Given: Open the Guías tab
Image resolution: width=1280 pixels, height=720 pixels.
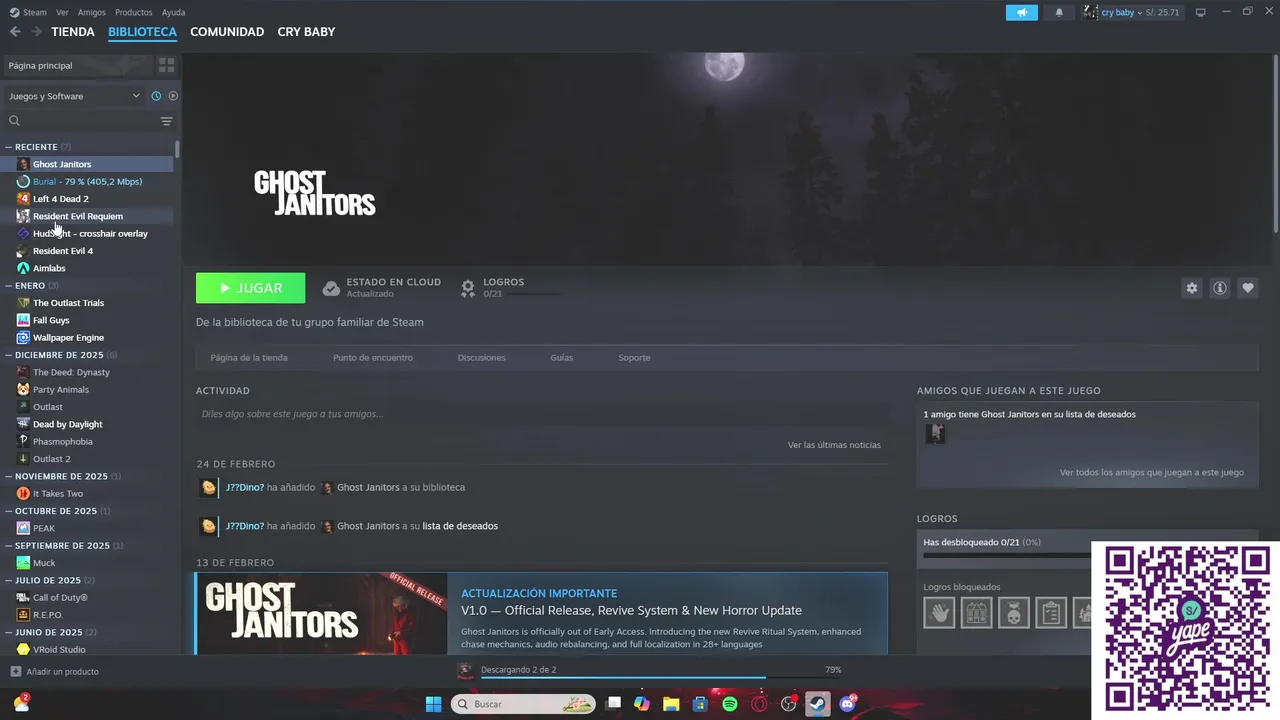Looking at the screenshot, I should (562, 358).
